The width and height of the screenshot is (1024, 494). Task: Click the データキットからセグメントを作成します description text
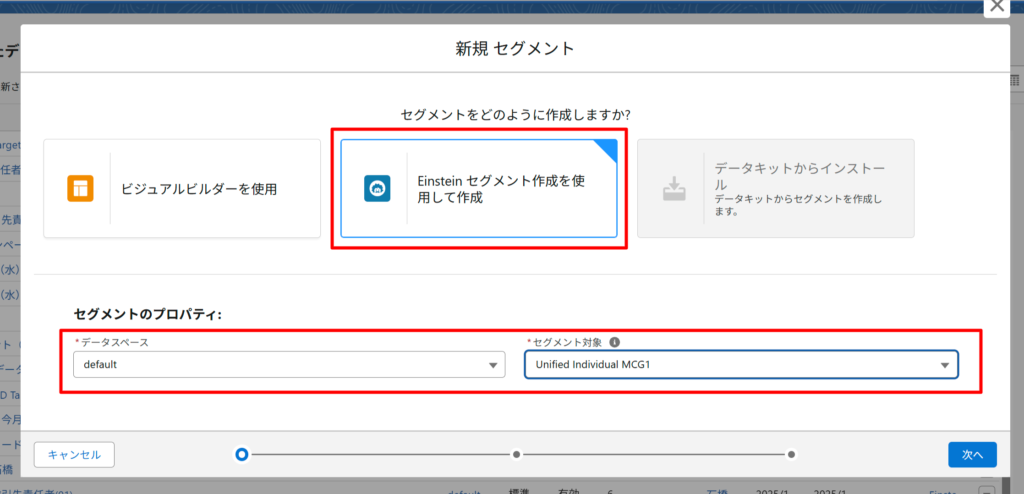pos(798,206)
